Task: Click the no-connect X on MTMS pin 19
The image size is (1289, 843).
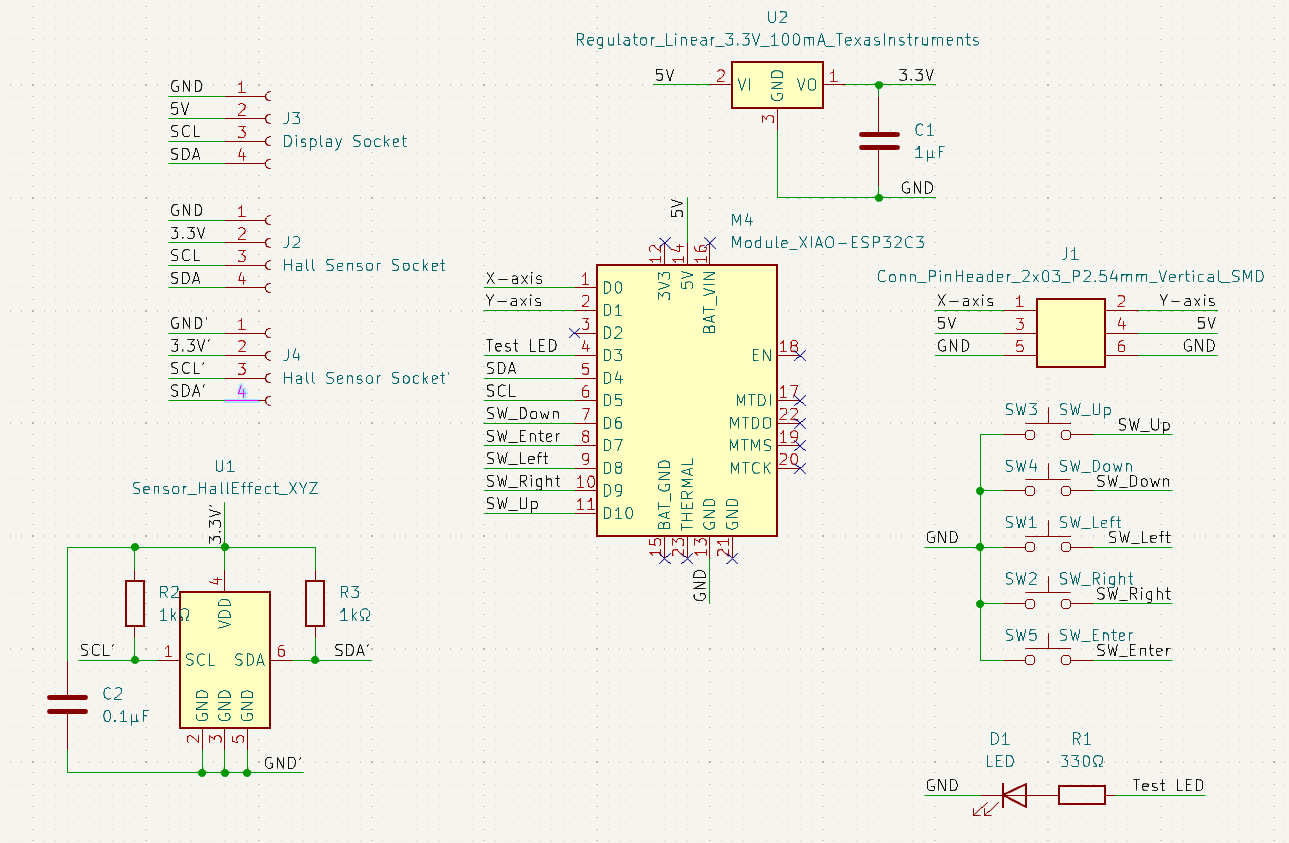Action: 800,445
